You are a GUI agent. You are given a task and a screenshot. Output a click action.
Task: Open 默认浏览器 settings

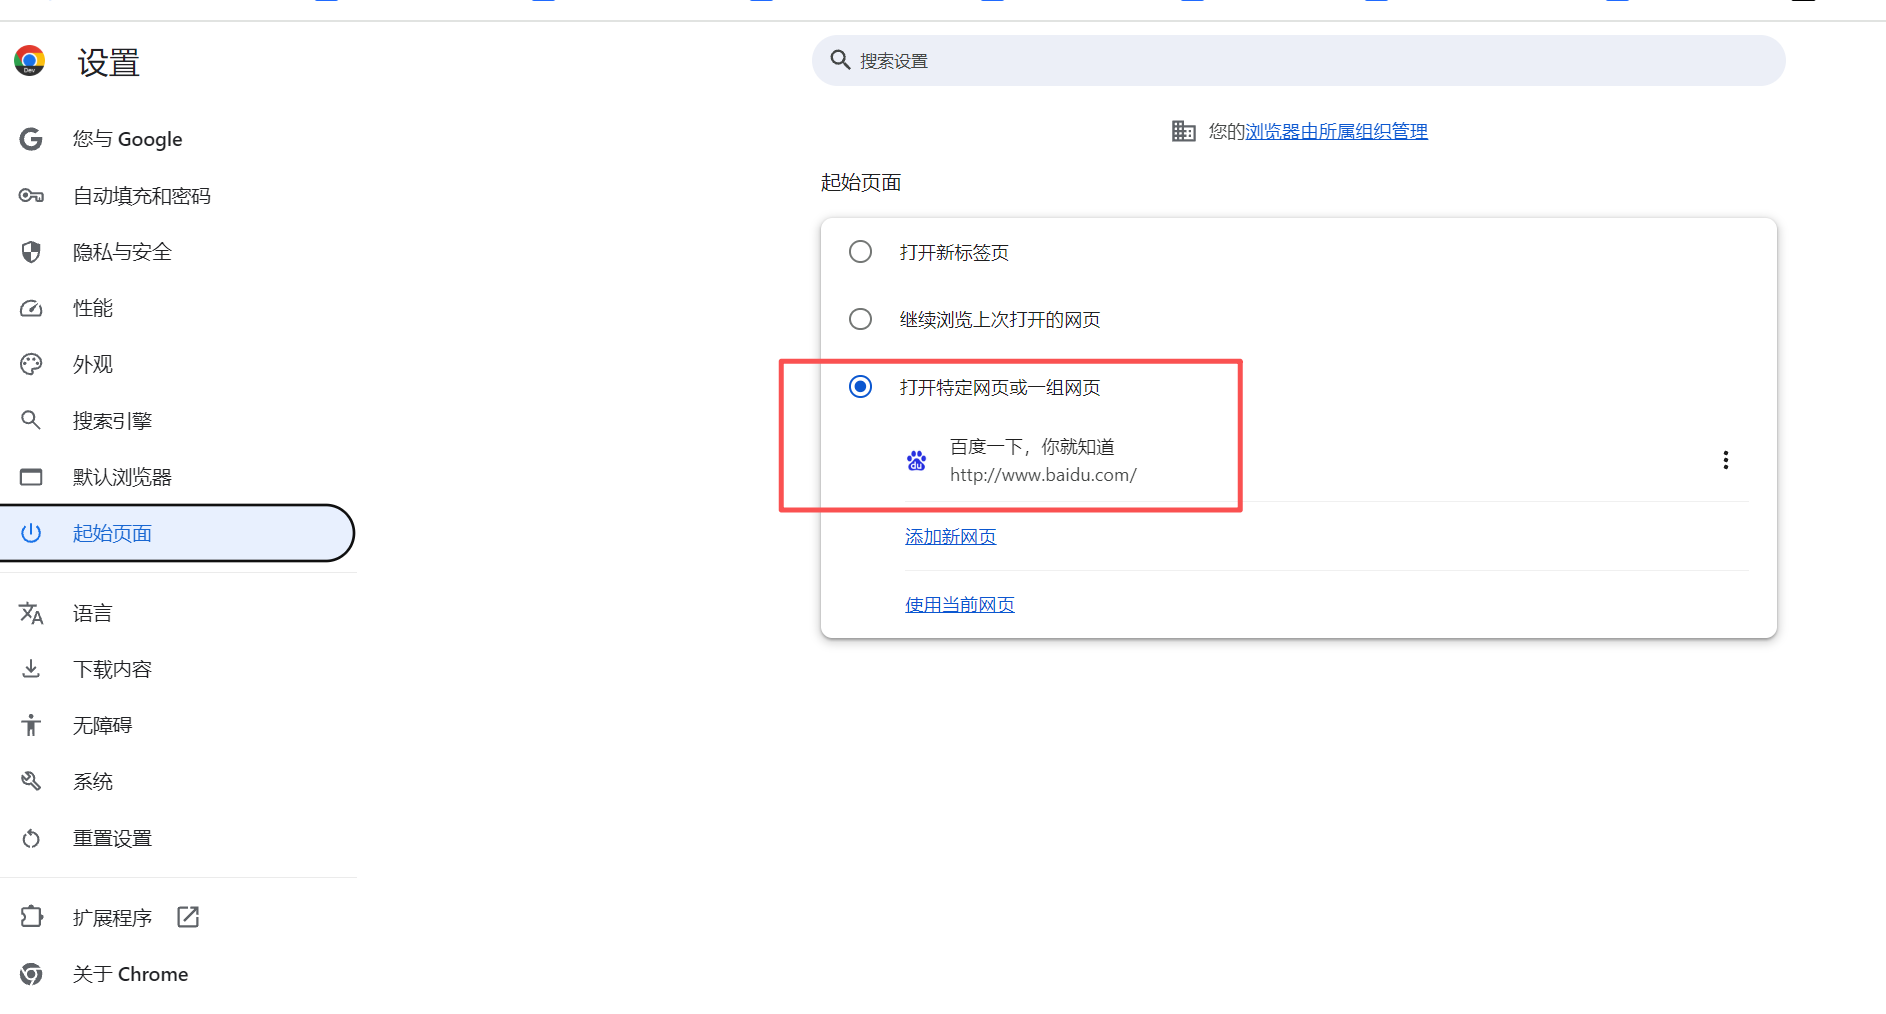point(177,477)
